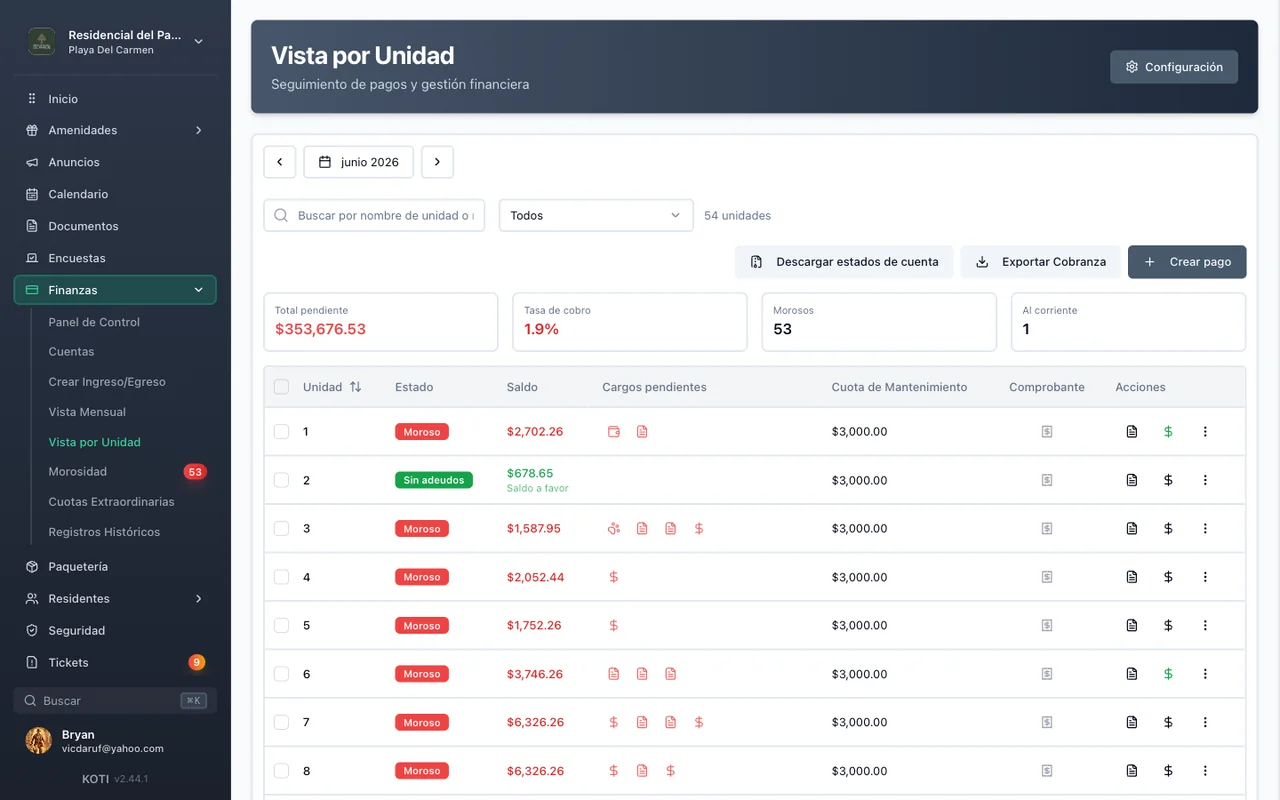Open the three-dot actions menu for unit 7
The height and width of the screenshot is (800, 1280).
[1205, 722]
